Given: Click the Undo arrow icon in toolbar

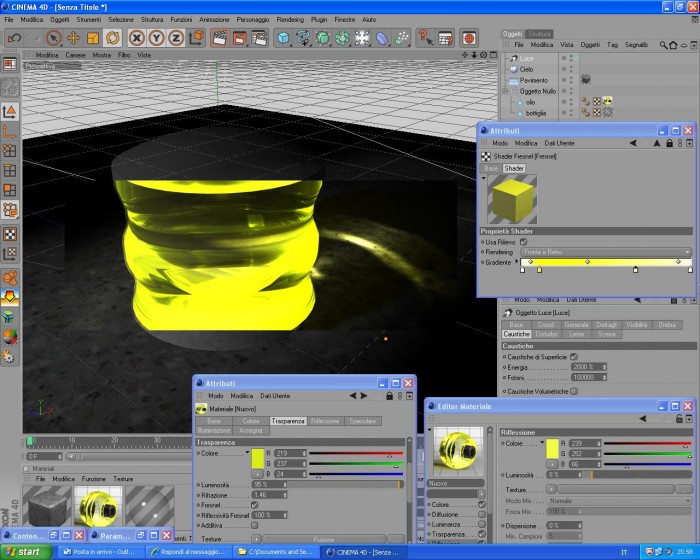Looking at the screenshot, I should [14, 38].
